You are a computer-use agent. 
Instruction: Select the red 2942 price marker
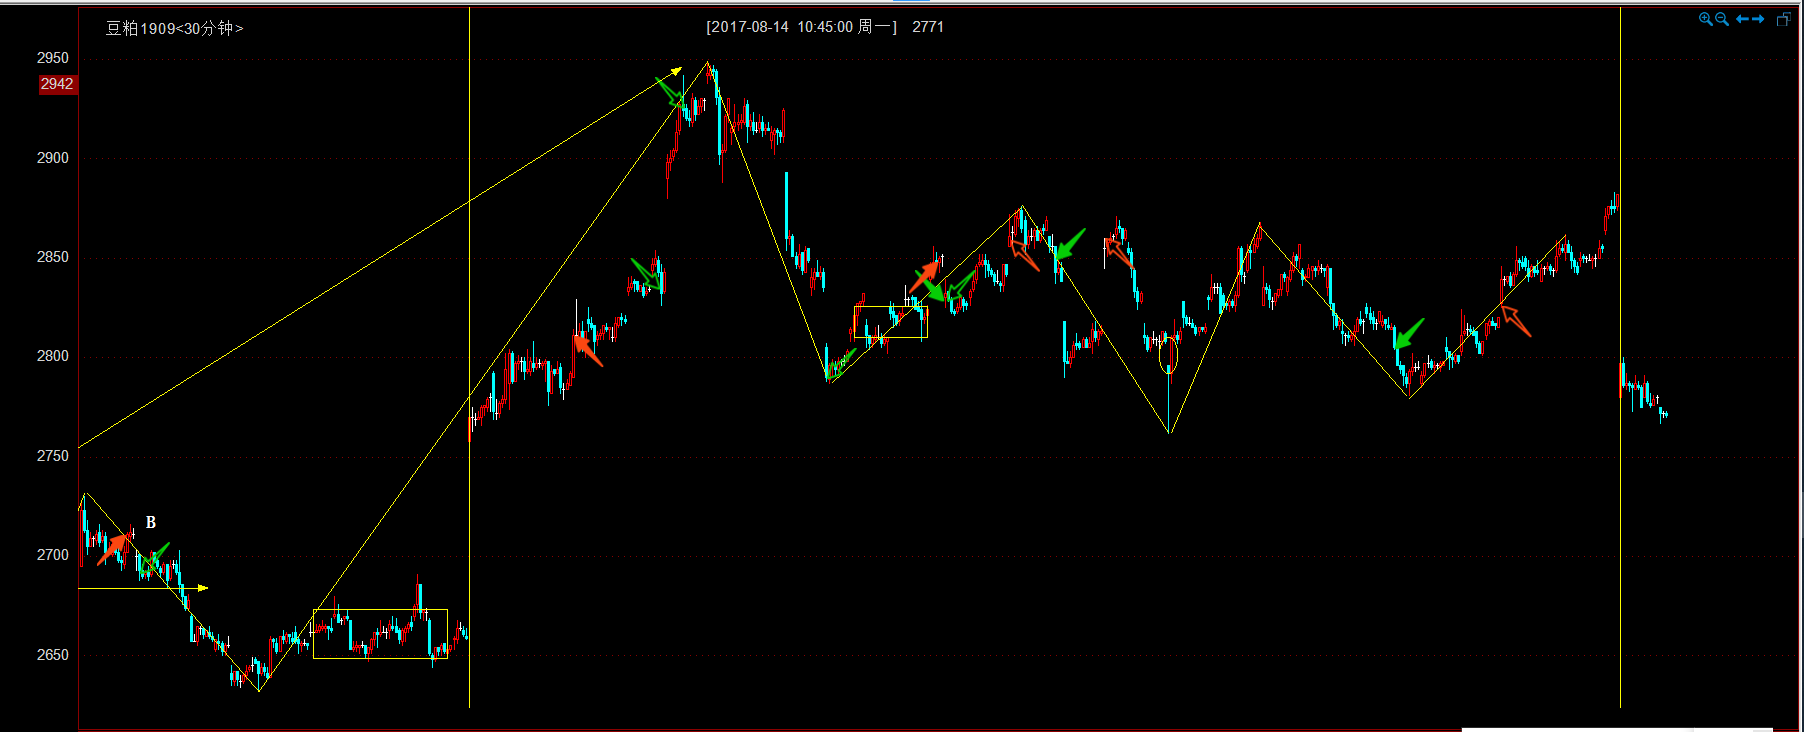pyautogui.click(x=57, y=84)
